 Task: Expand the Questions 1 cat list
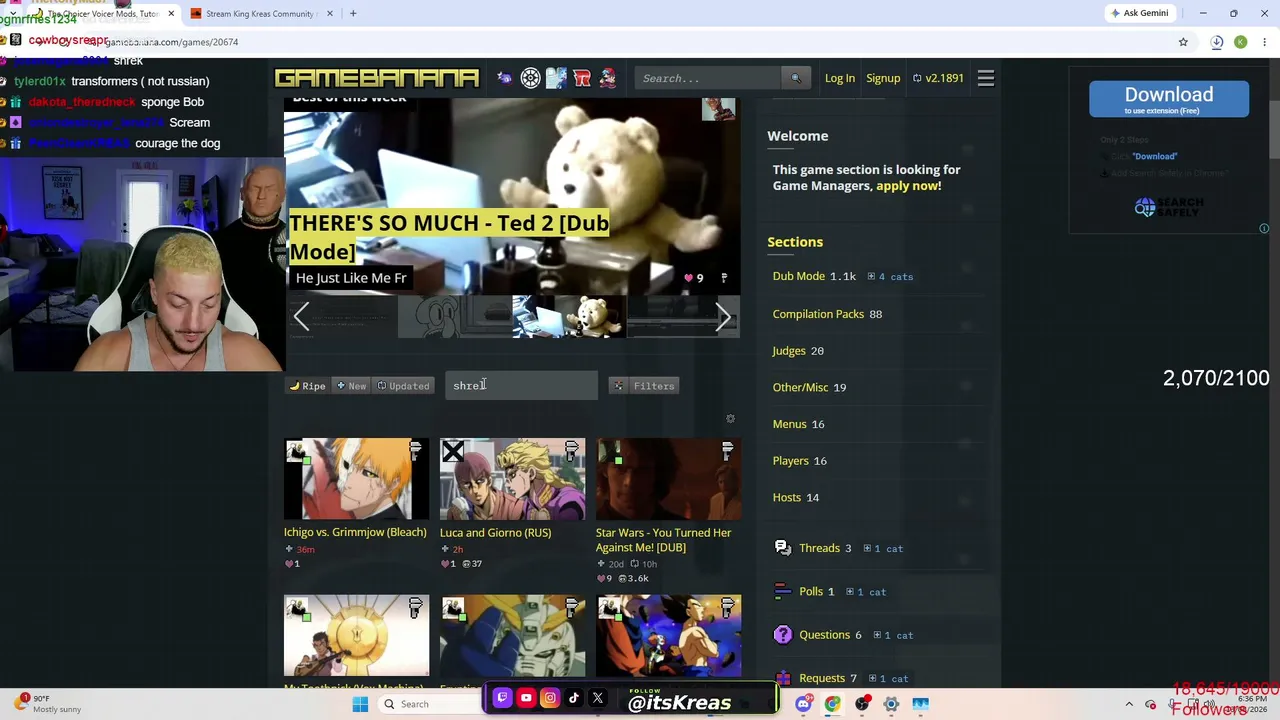[893, 635]
